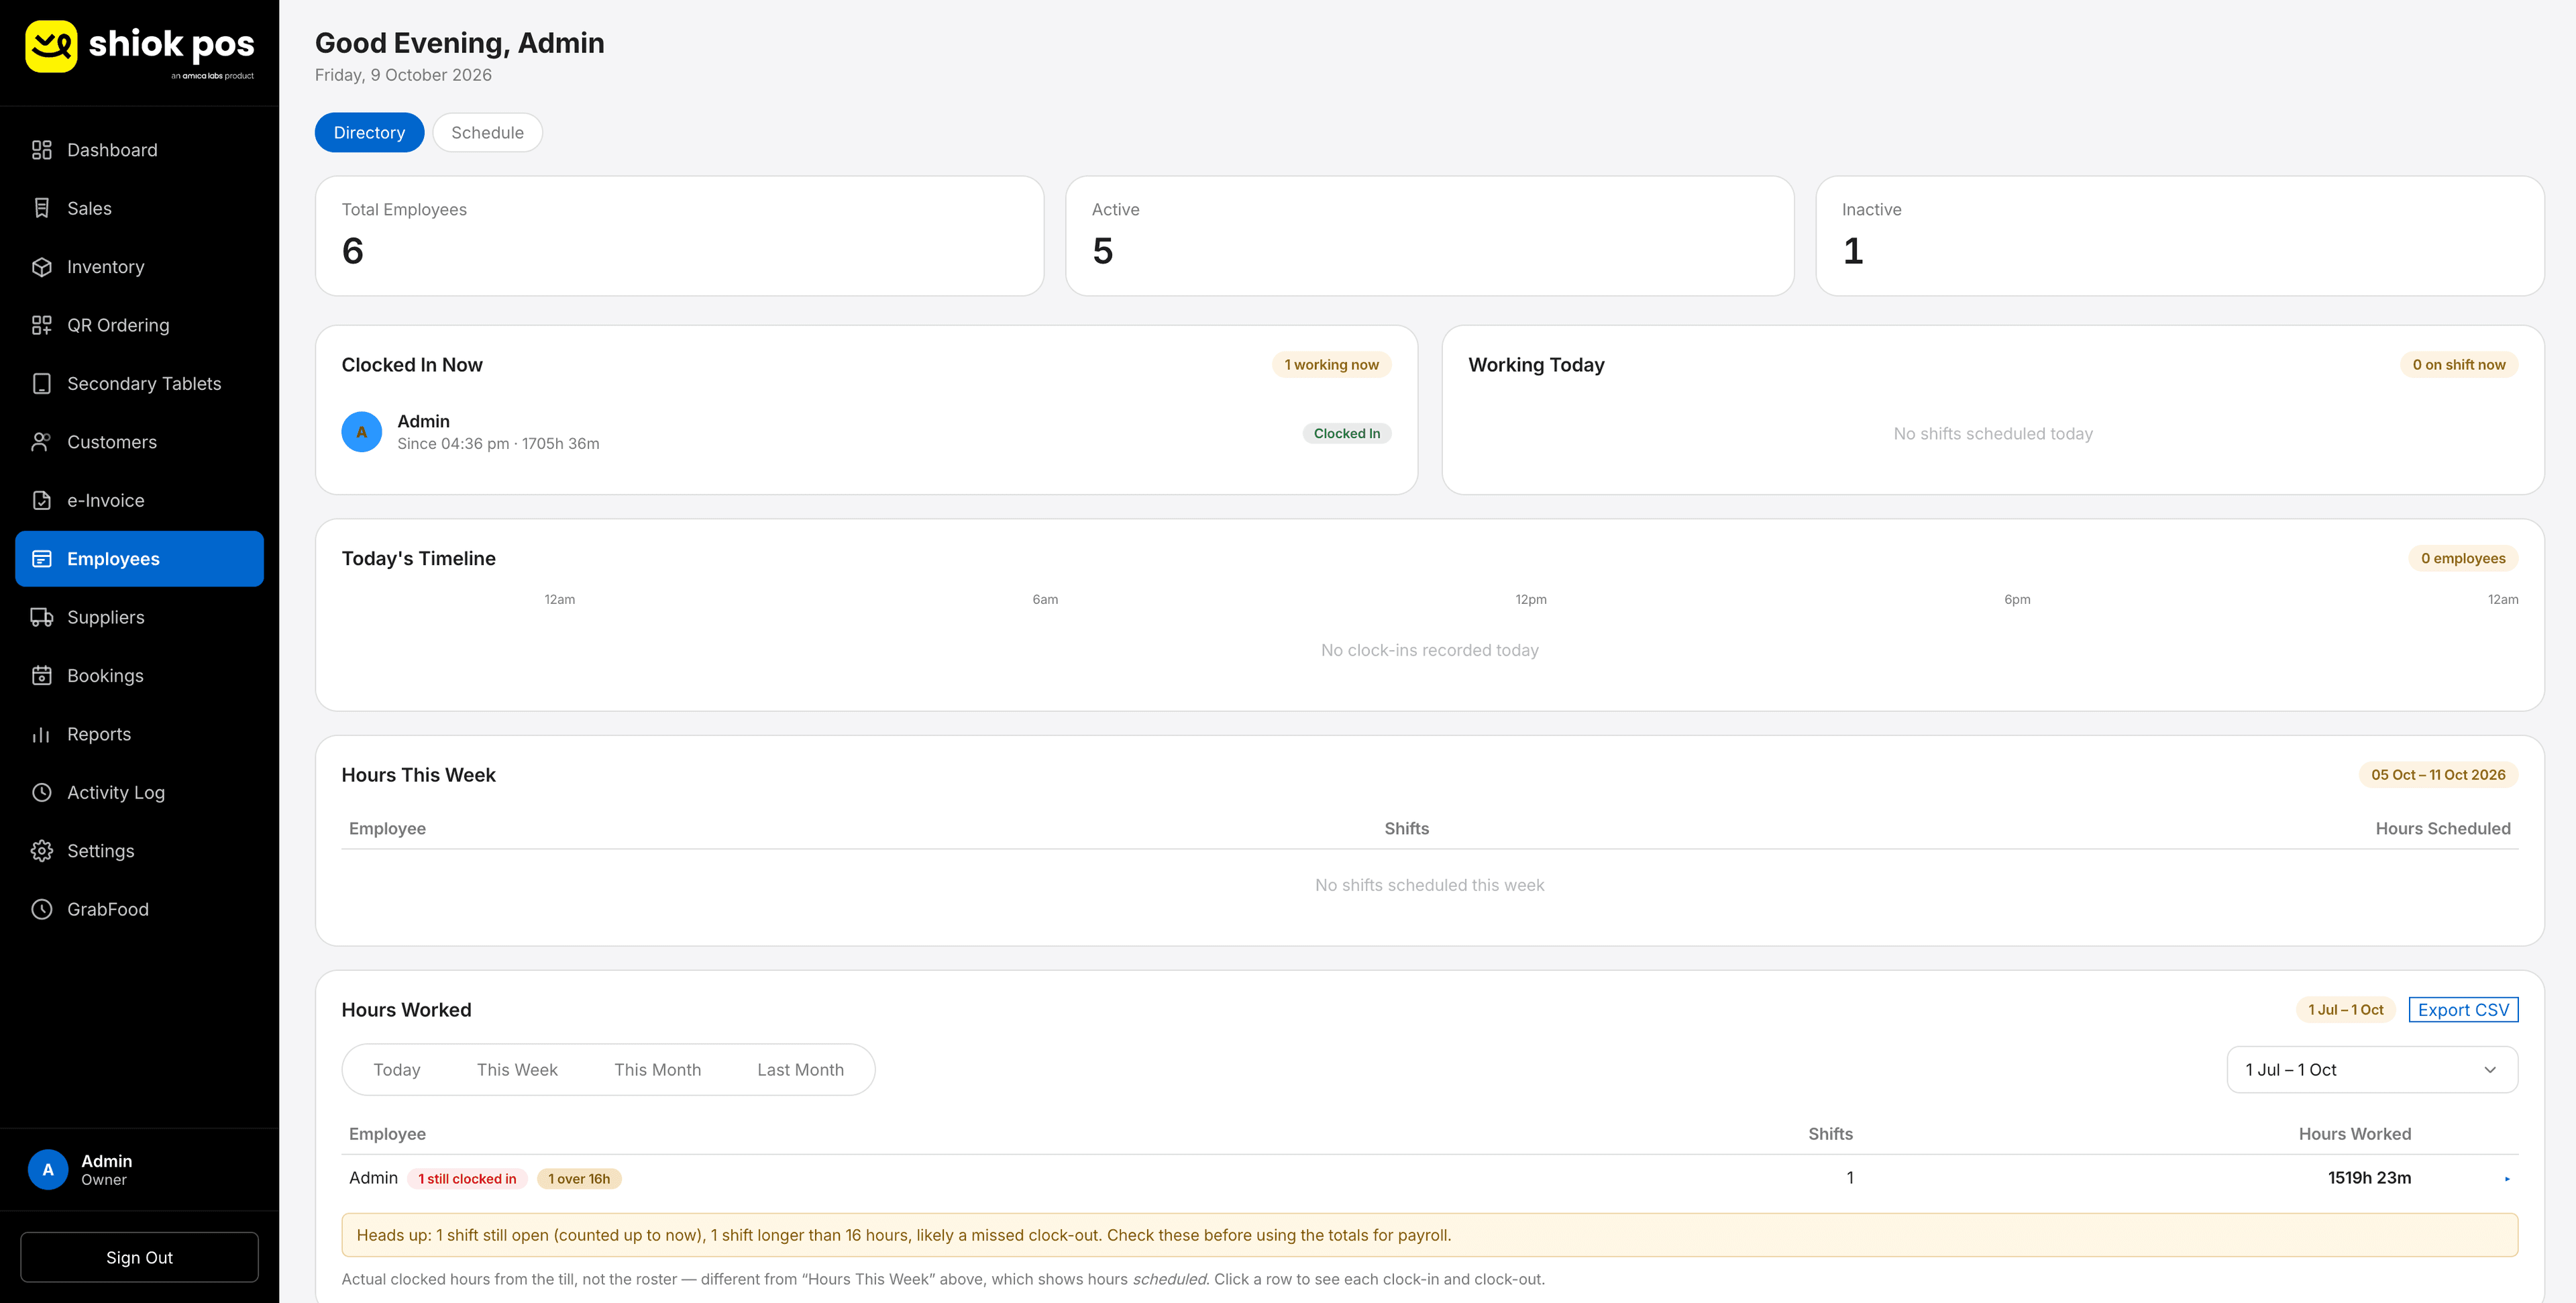Screen dimensions: 2576x1303
Task: Open the 1 Jul – 1 Oct date range dropdown
Action: (x=2371, y=1070)
